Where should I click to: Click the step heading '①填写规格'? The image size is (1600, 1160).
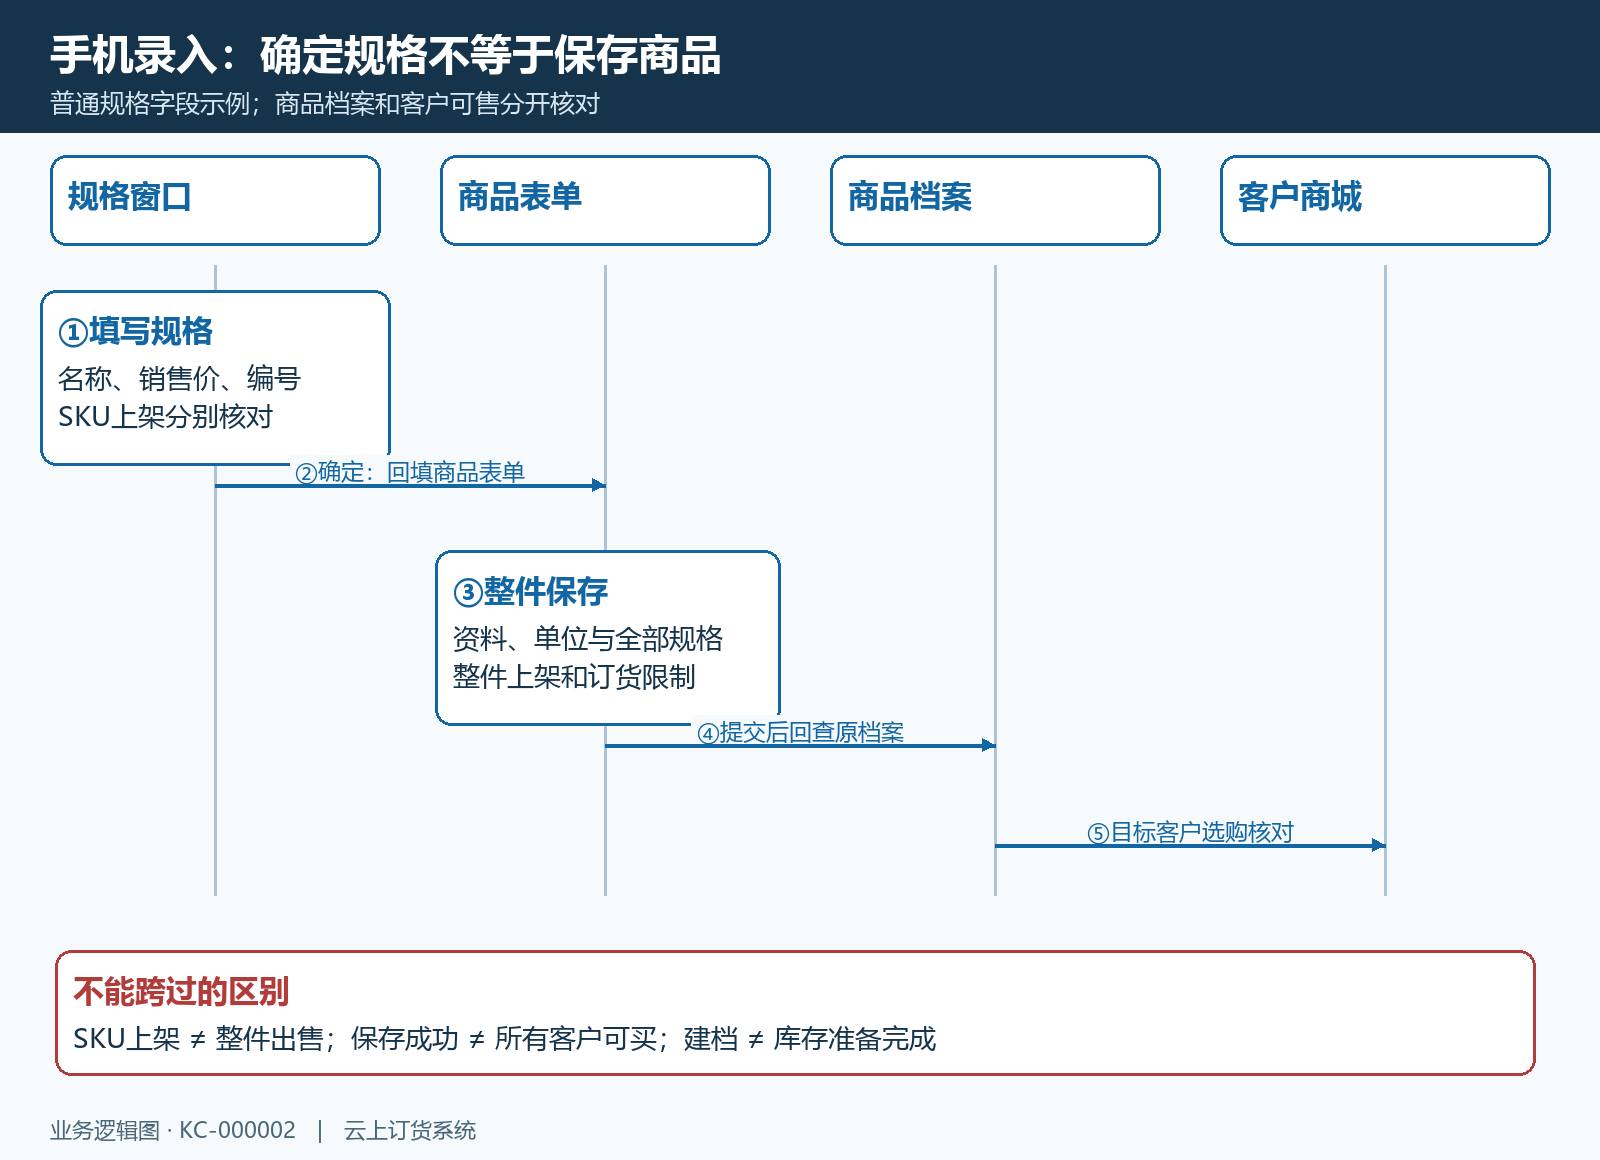[136, 331]
